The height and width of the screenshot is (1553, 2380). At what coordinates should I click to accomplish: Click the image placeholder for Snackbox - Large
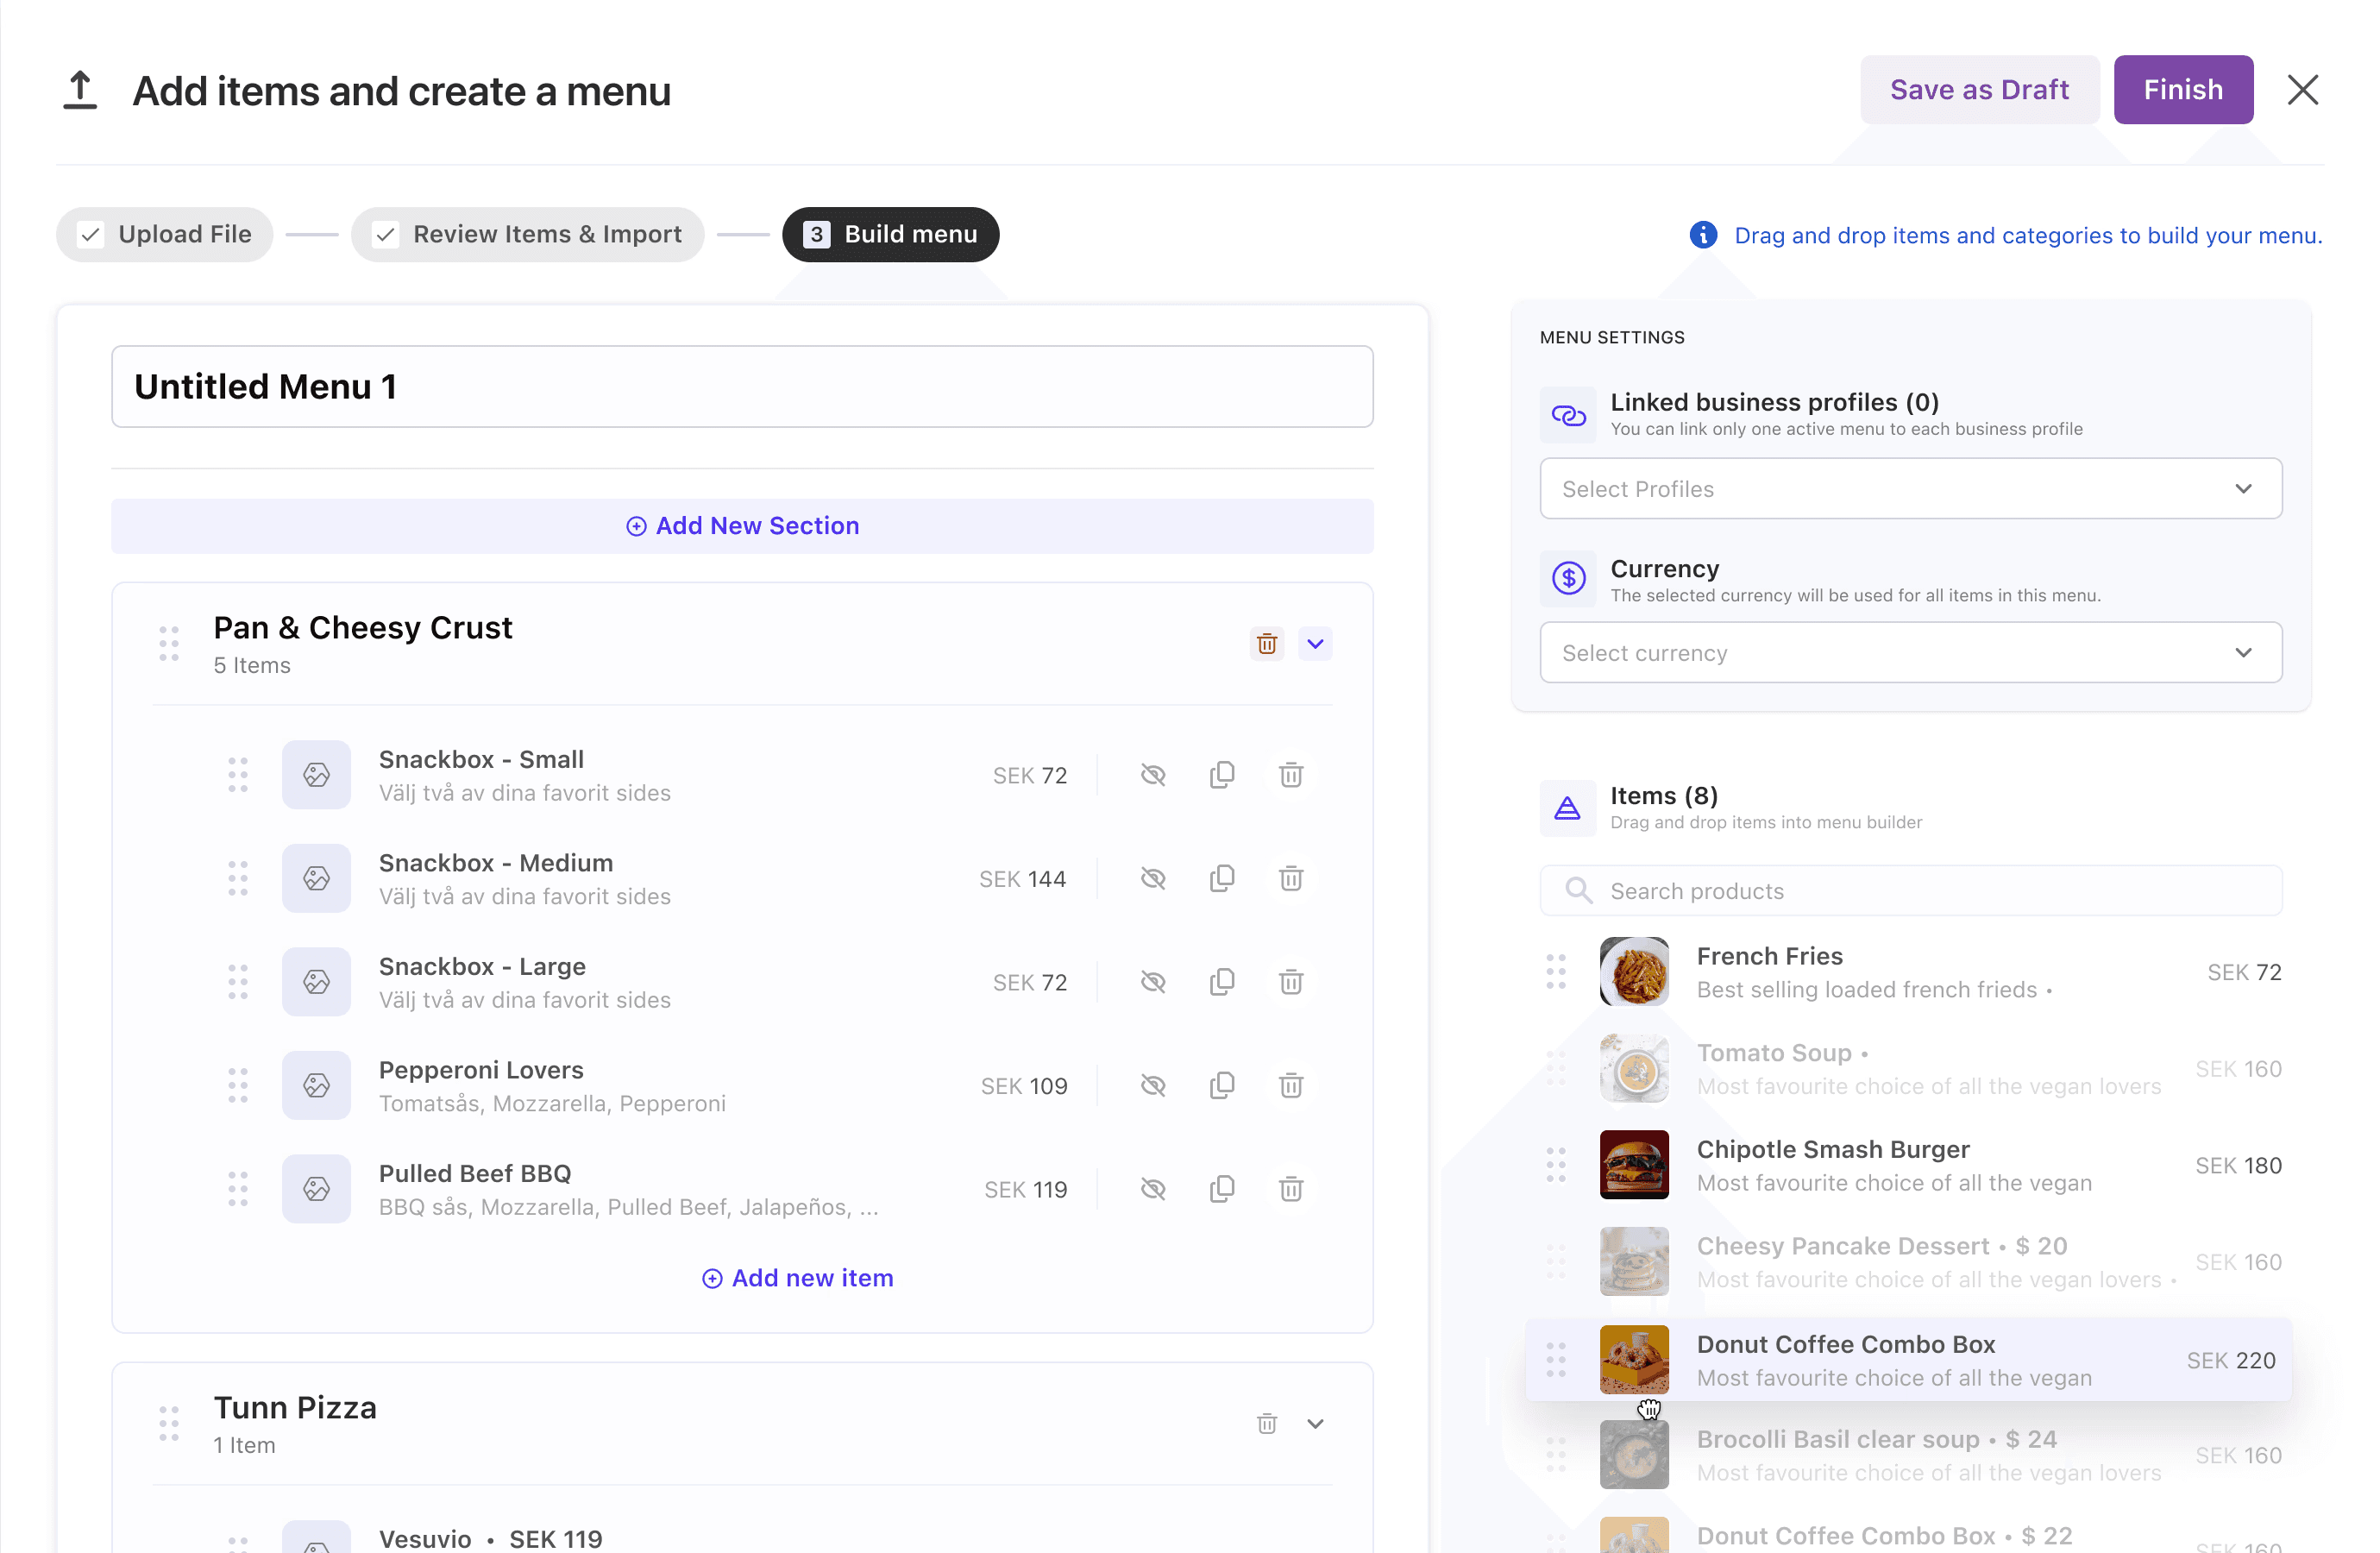point(316,982)
